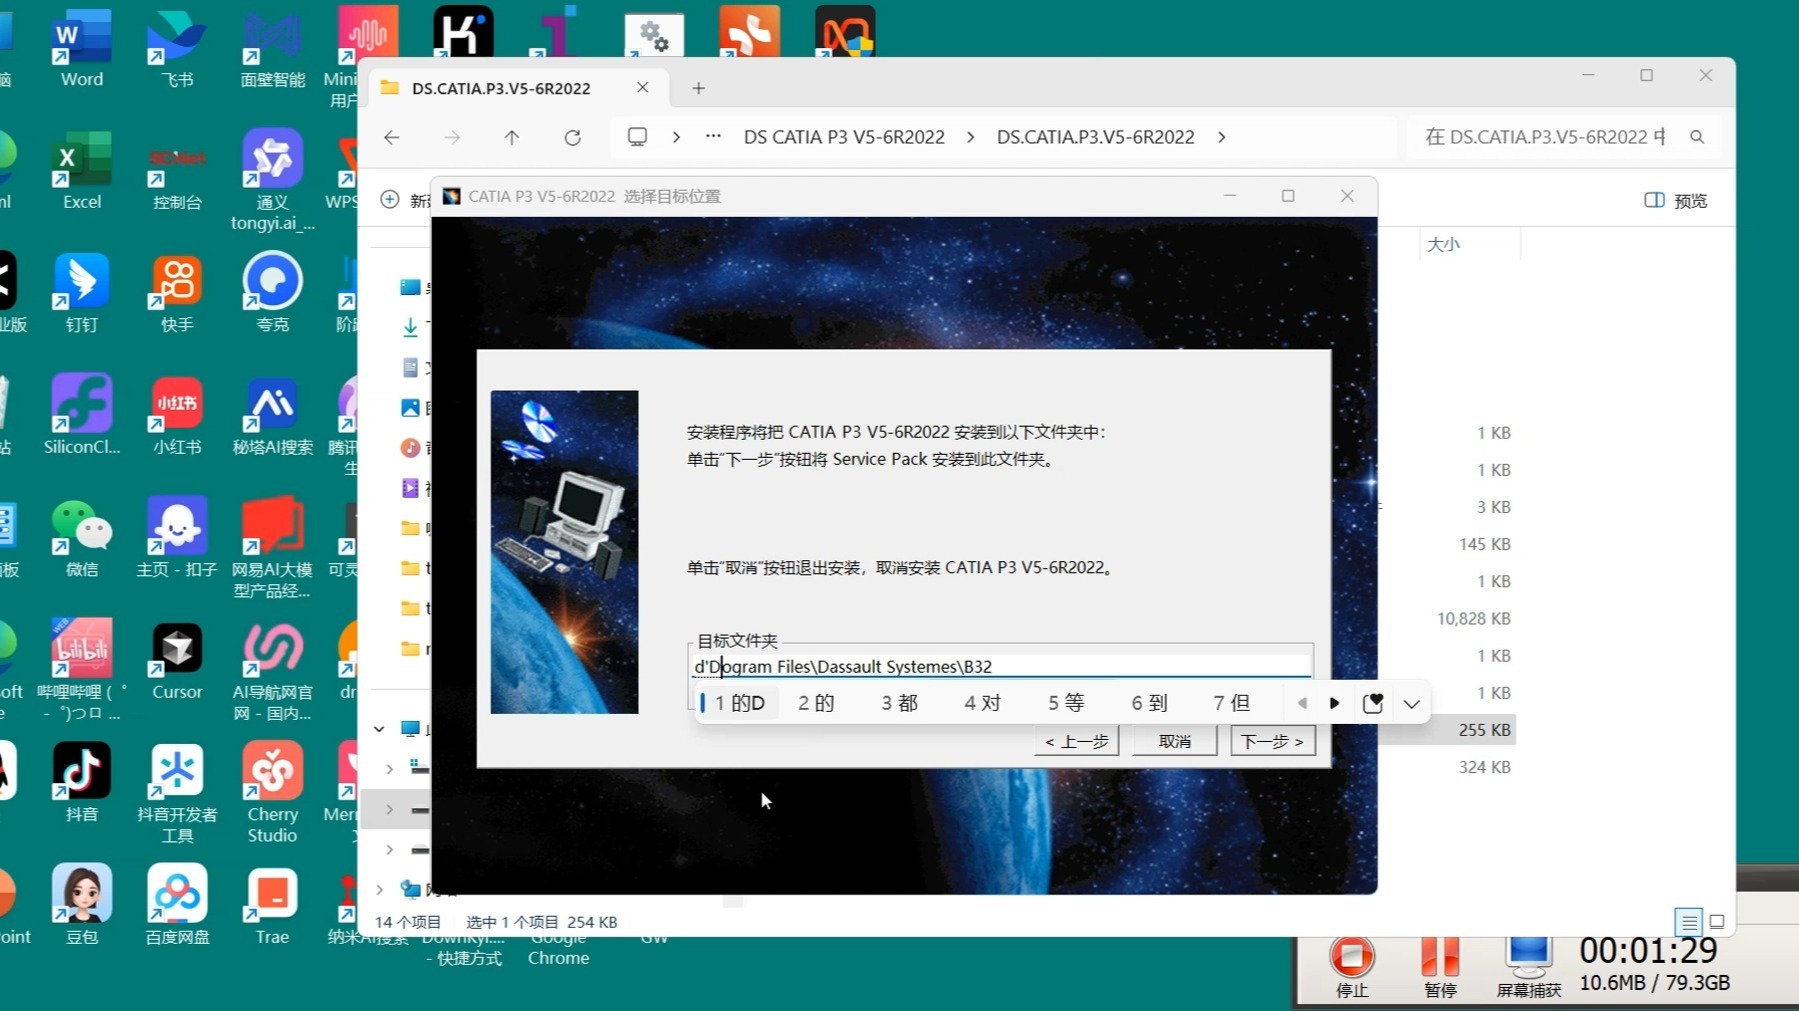The image size is (1799, 1011).
Task: Pause recording with 暂停 button
Action: click(x=1440, y=967)
